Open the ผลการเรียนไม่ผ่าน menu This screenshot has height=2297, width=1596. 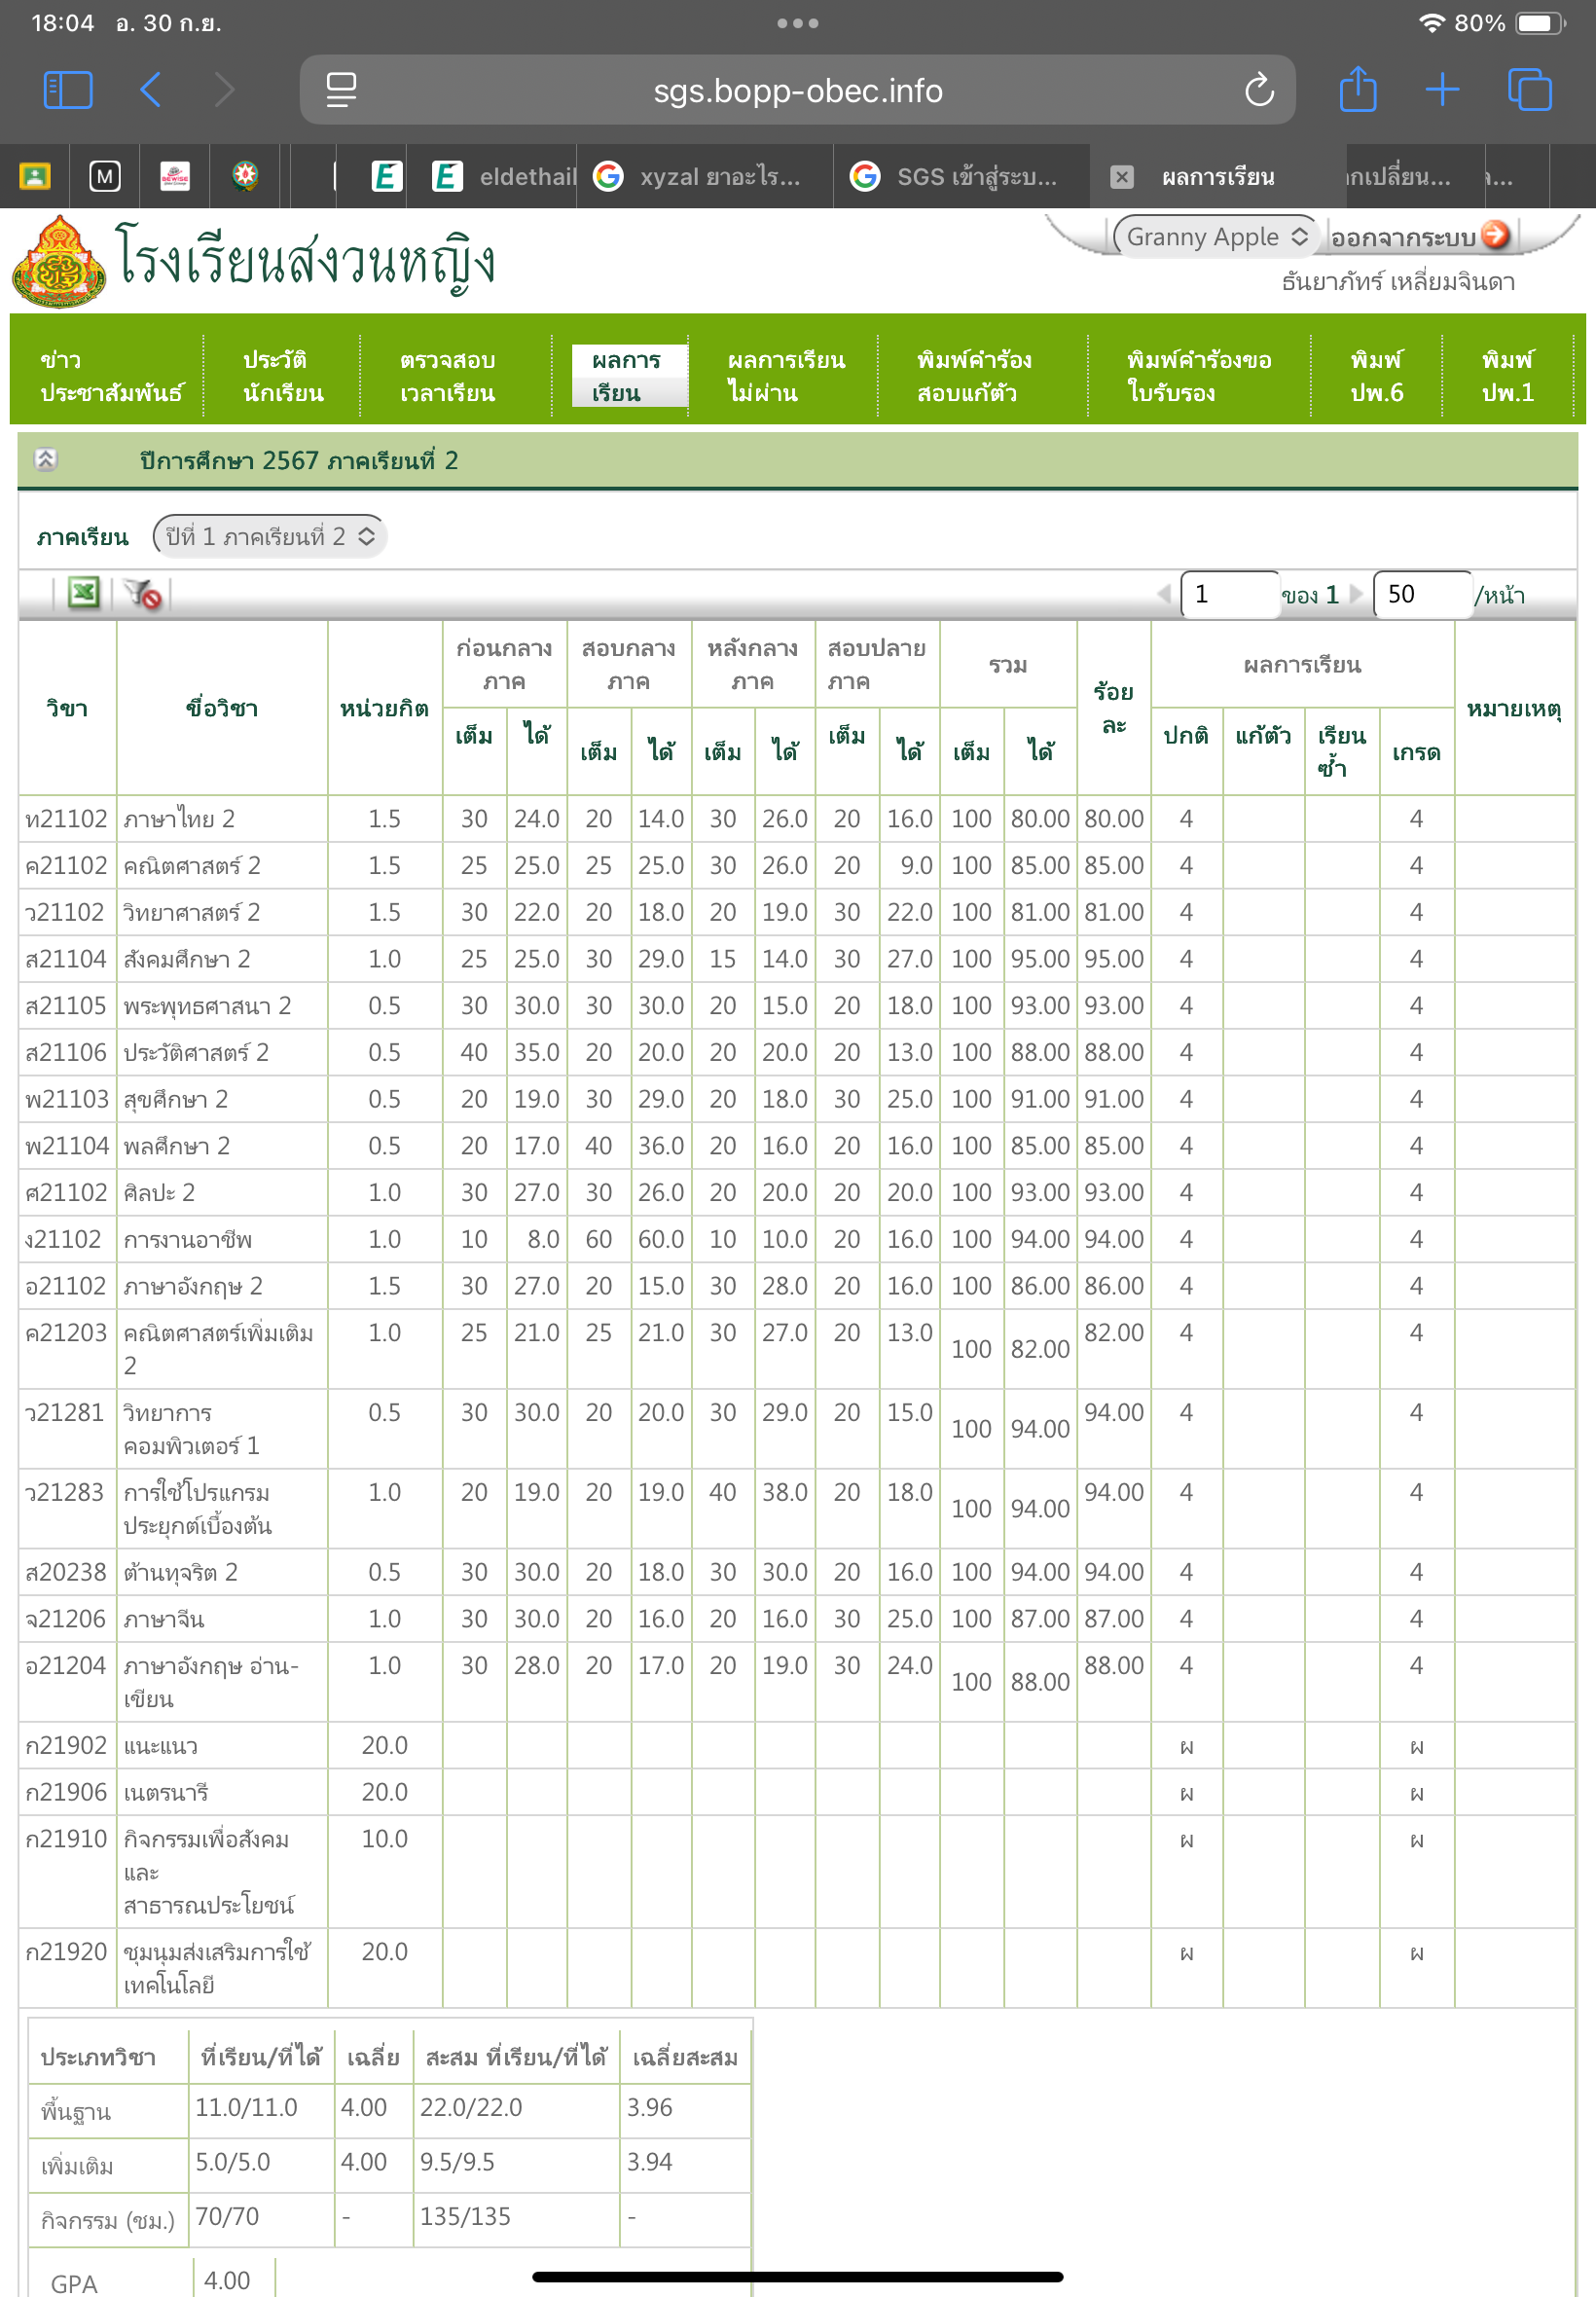(785, 376)
